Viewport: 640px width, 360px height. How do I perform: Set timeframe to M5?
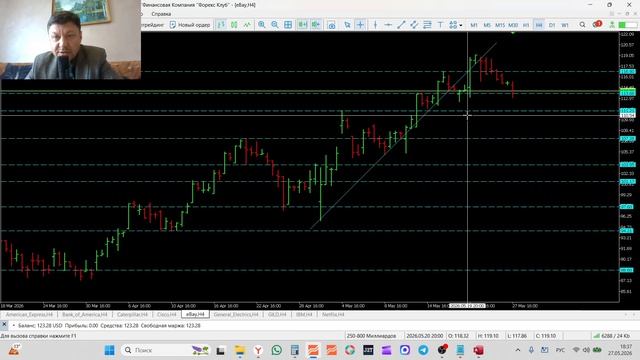pos(487,25)
